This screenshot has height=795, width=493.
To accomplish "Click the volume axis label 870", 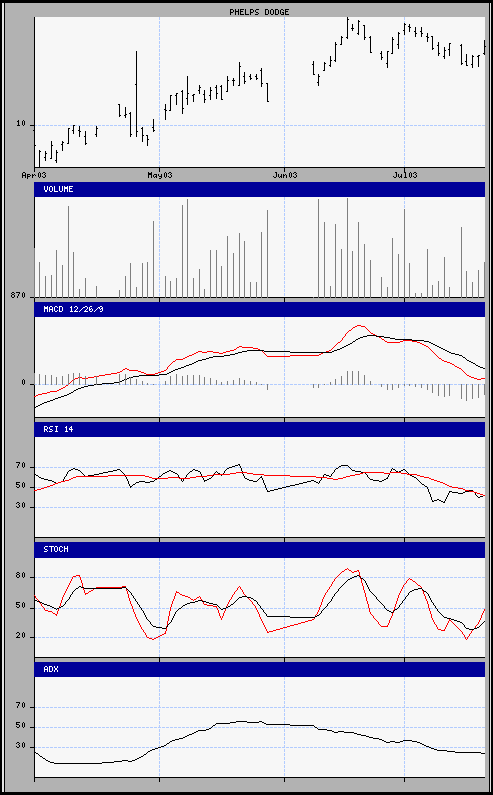I will 18,296.
